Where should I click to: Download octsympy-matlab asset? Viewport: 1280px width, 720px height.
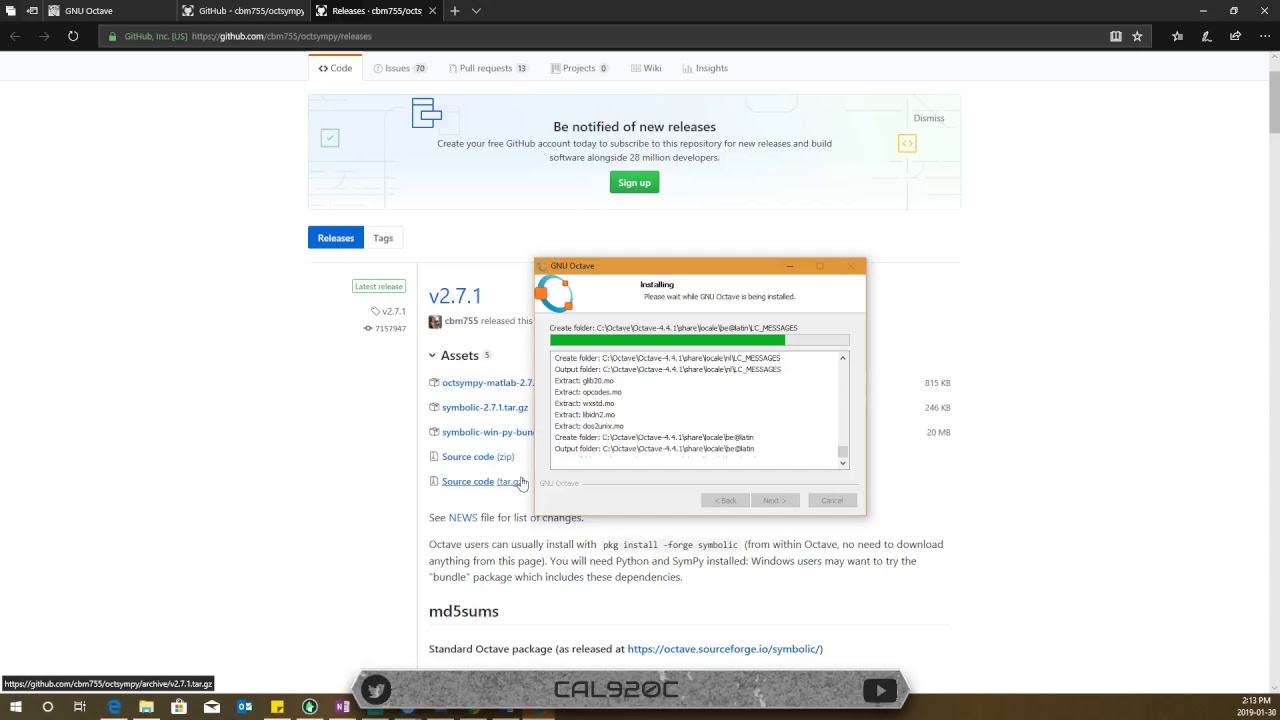(x=487, y=383)
